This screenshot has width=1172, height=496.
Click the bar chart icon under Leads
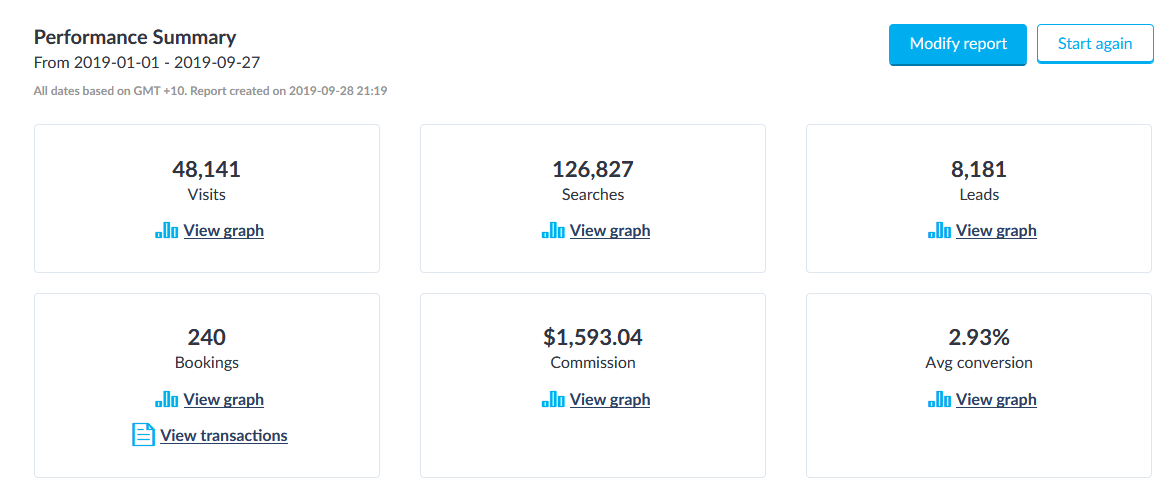(939, 231)
